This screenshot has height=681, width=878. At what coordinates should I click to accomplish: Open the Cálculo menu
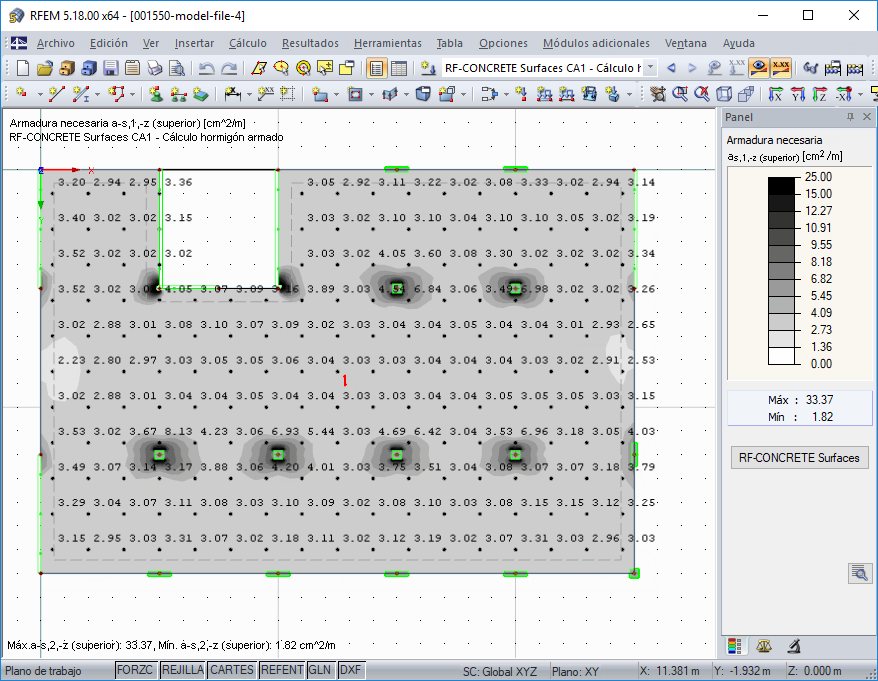click(x=247, y=43)
